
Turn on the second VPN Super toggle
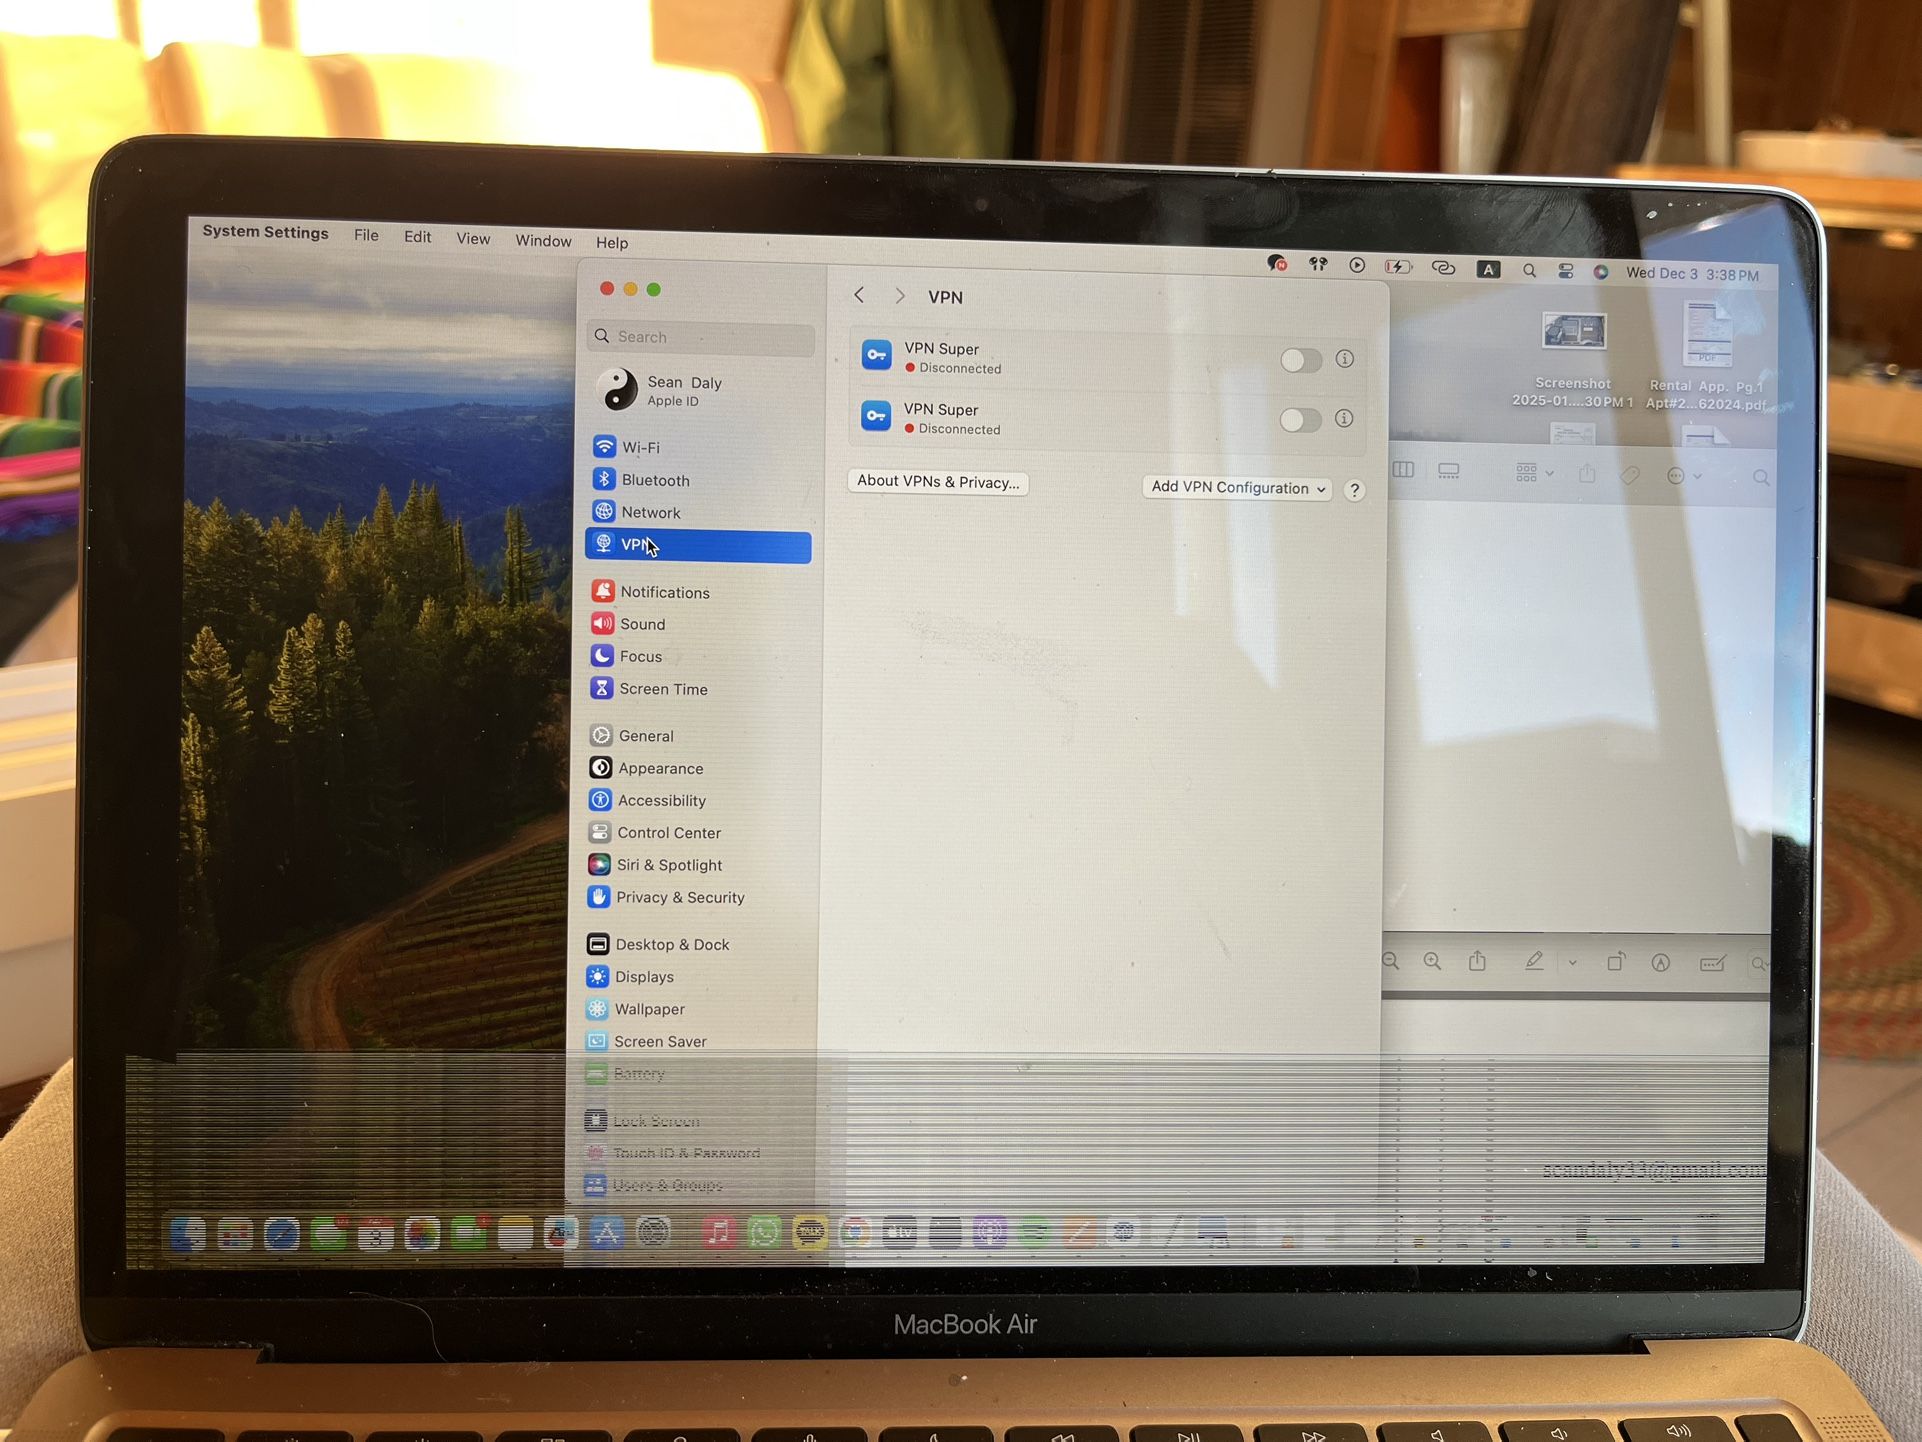click(x=1301, y=421)
